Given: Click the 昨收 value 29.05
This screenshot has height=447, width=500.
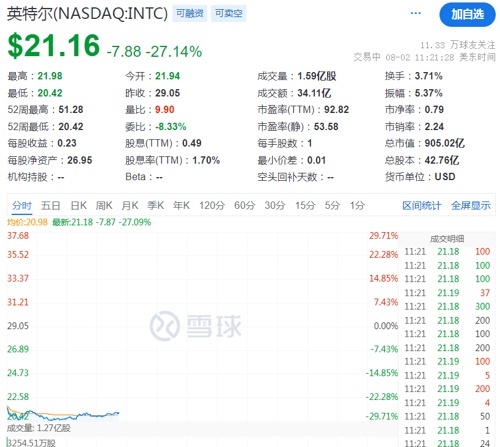Looking at the screenshot, I should click(168, 93).
